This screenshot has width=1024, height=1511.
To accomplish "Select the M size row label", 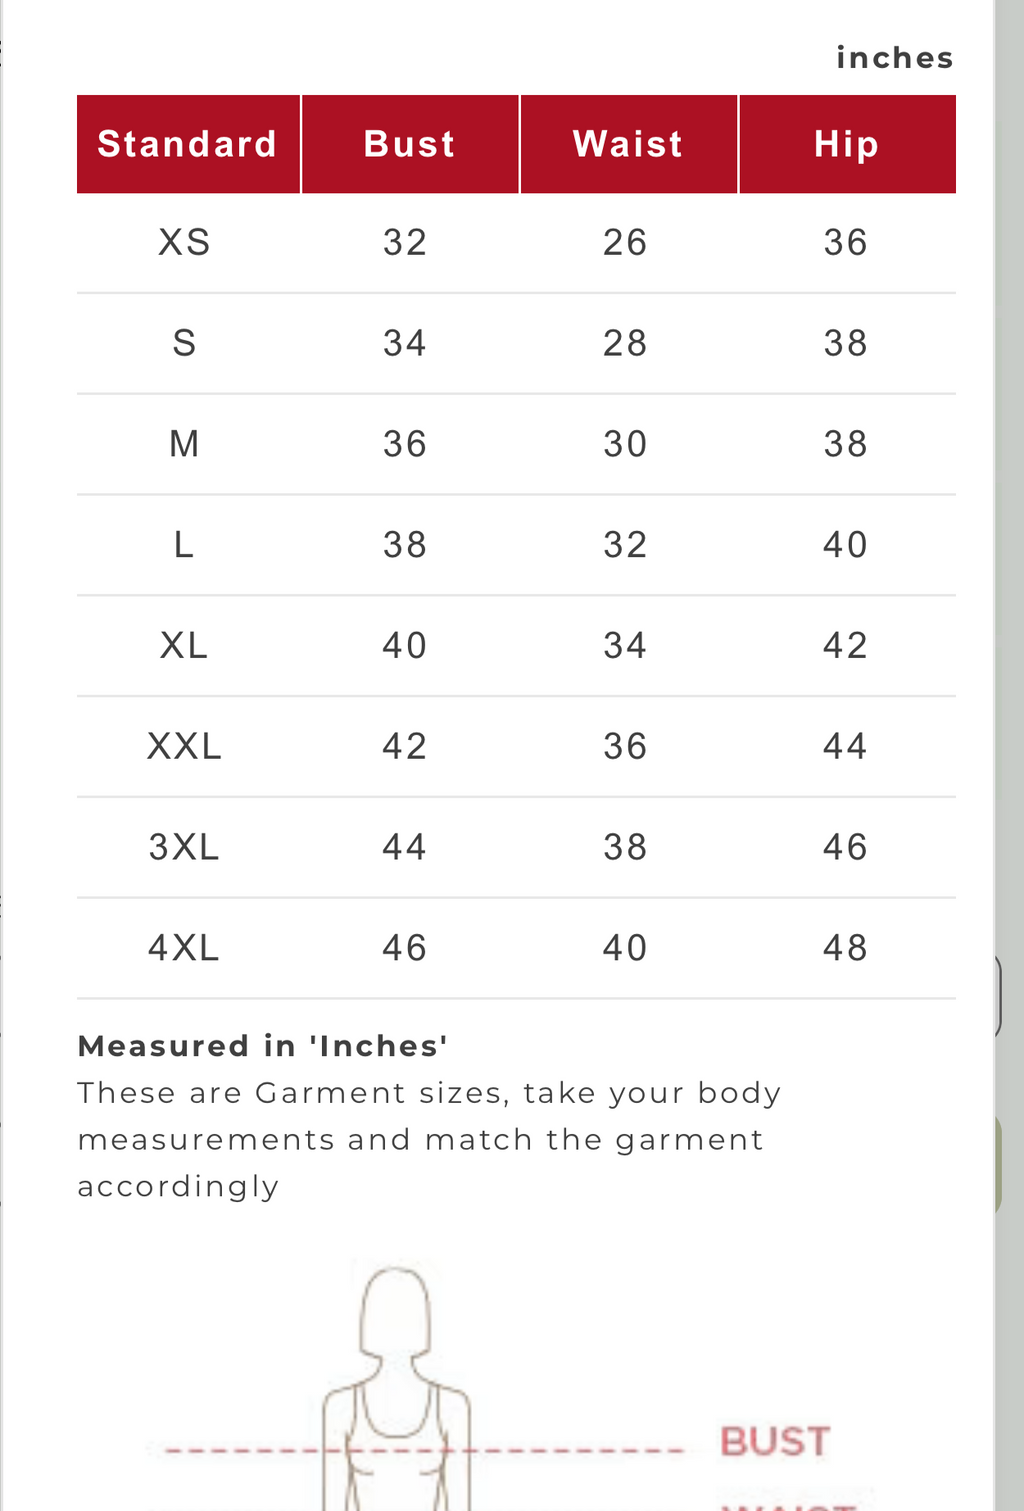I will 184,444.
